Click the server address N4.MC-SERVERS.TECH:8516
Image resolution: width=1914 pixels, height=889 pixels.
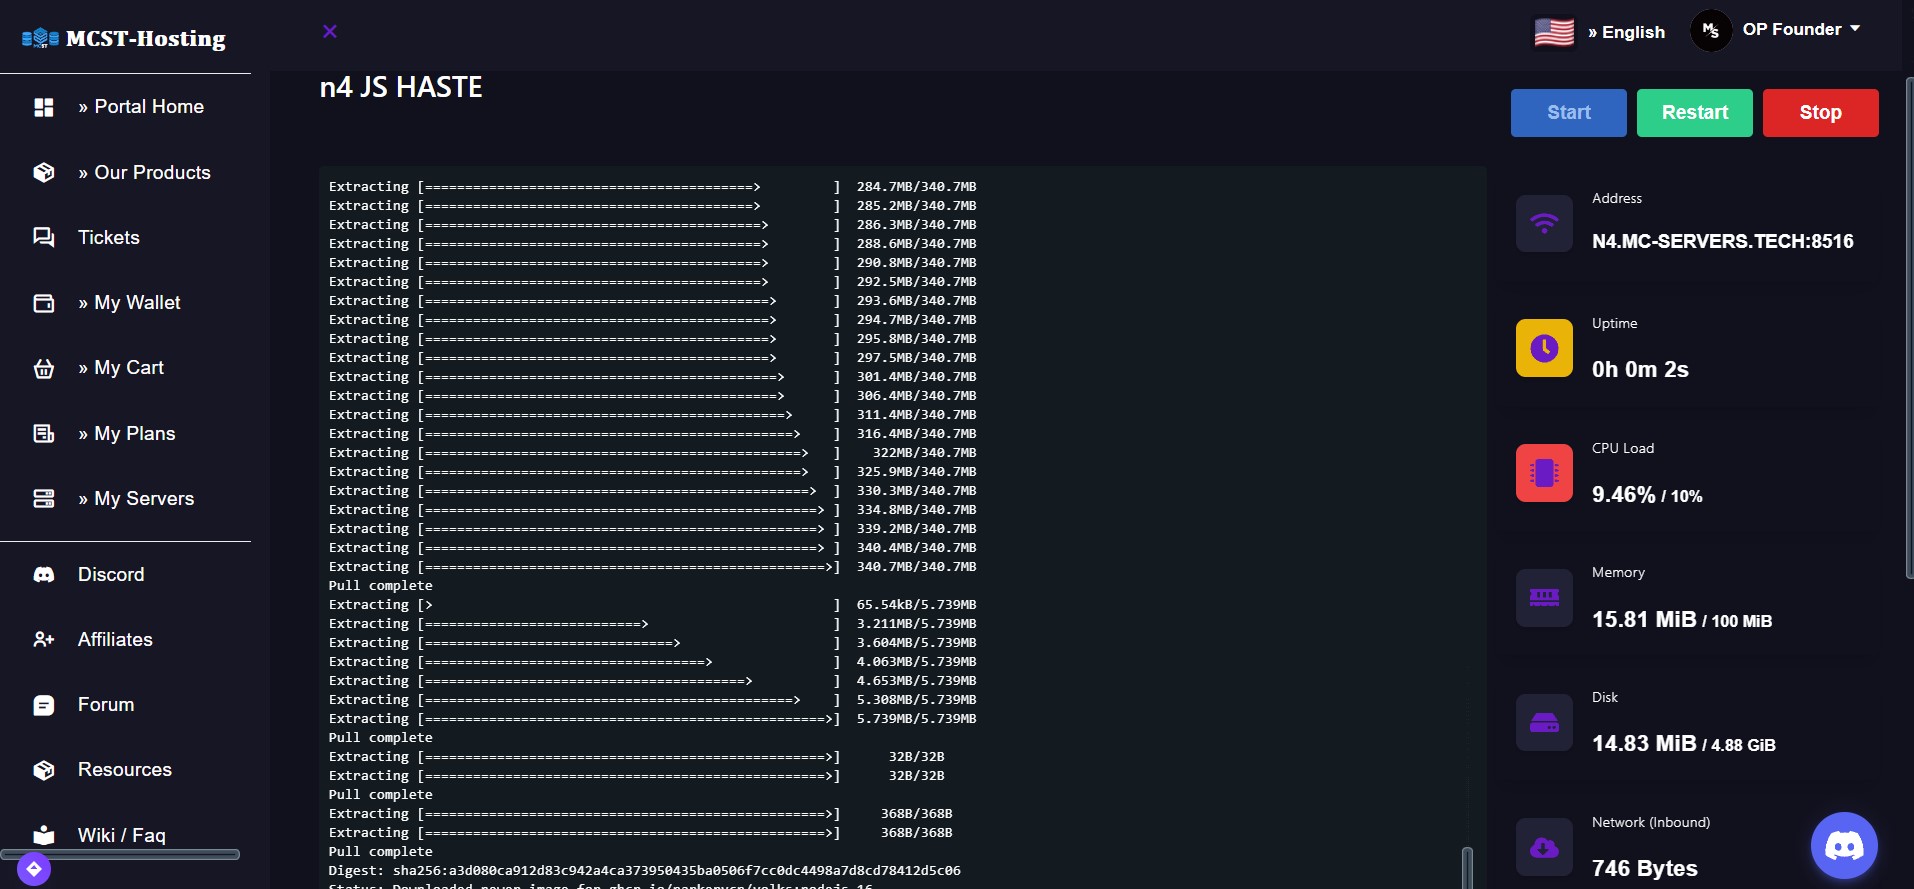coord(1722,241)
